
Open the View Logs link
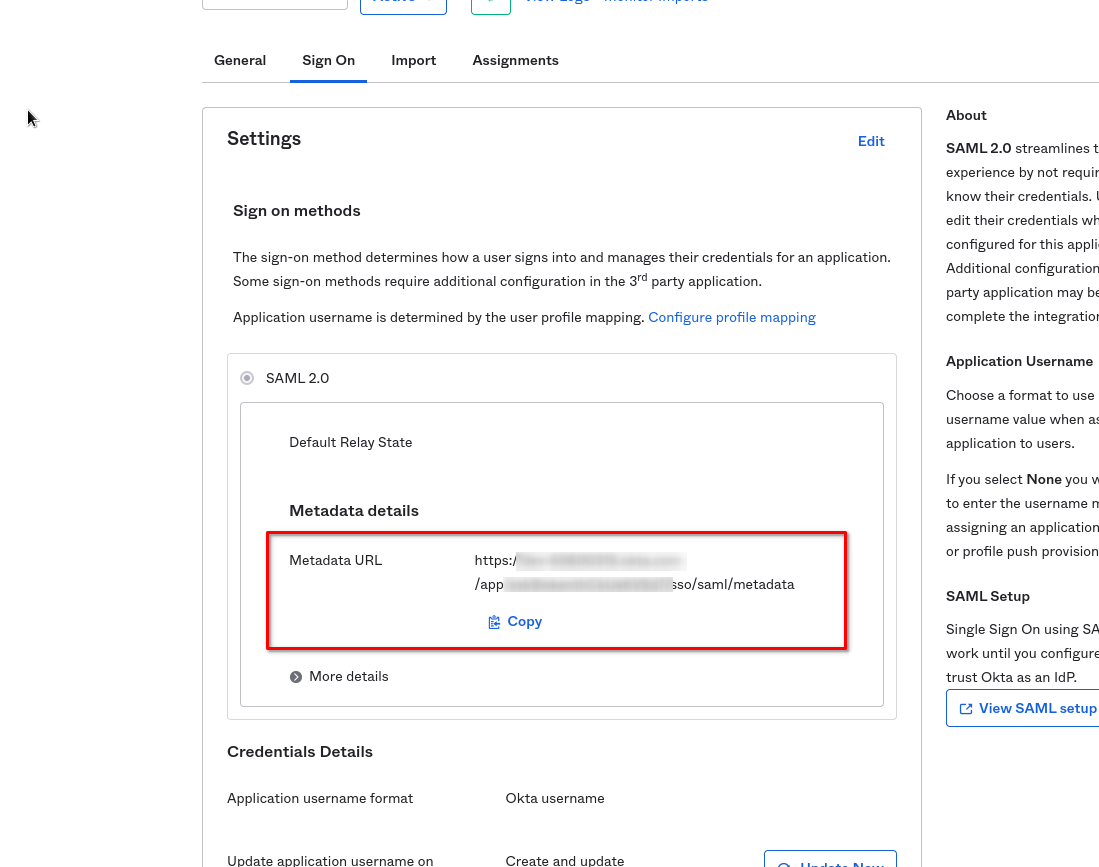(560, 3)
